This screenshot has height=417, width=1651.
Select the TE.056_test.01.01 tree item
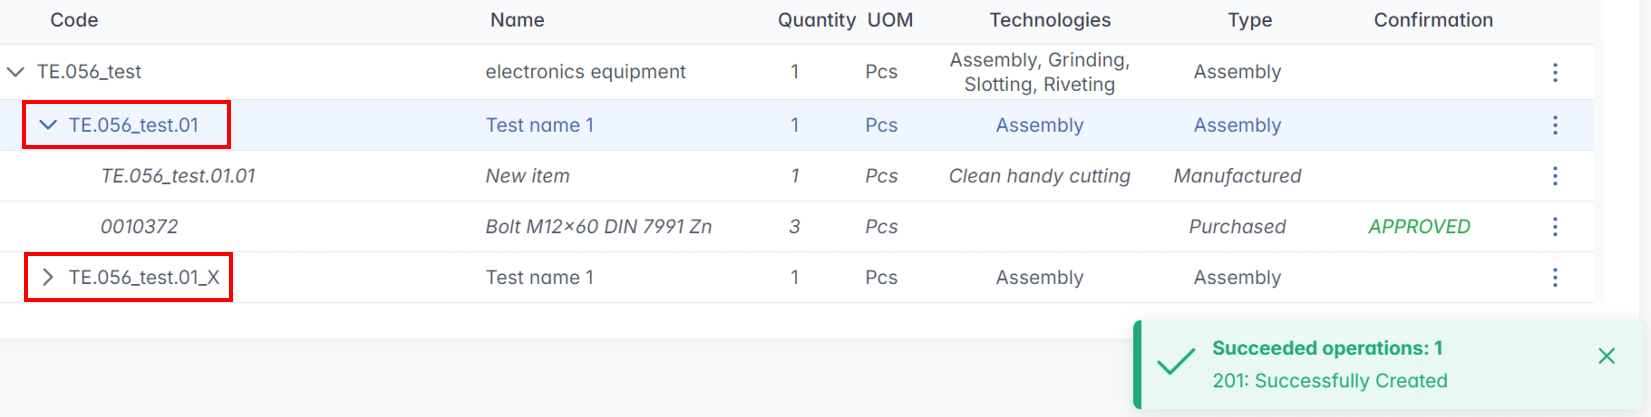[x=178, y=176]
